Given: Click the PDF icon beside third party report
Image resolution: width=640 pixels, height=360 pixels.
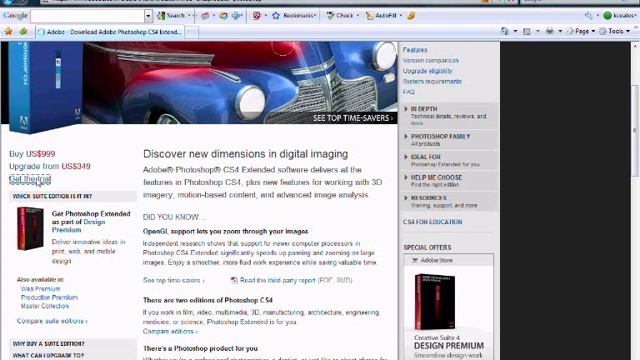Looking at the screenshot, I should 234,280.
